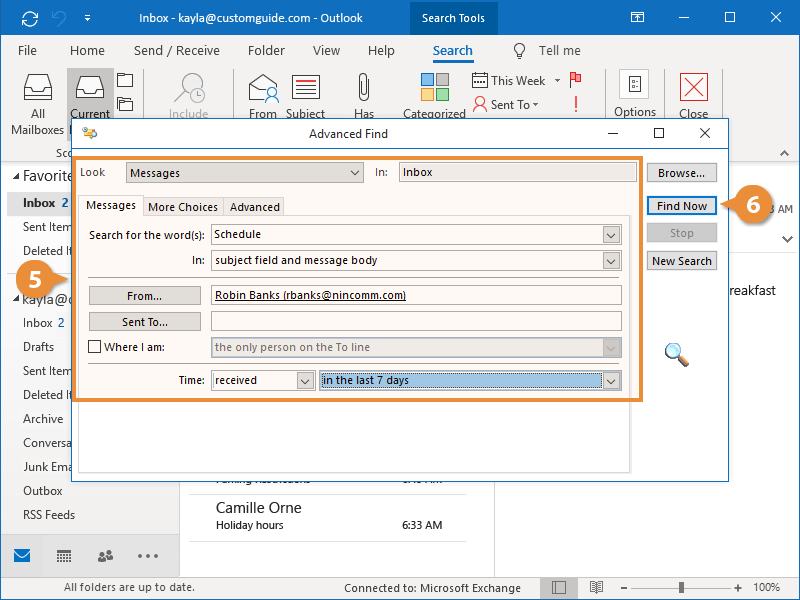Click the Ribbon Display Options icon

click(x=637, y=17)
